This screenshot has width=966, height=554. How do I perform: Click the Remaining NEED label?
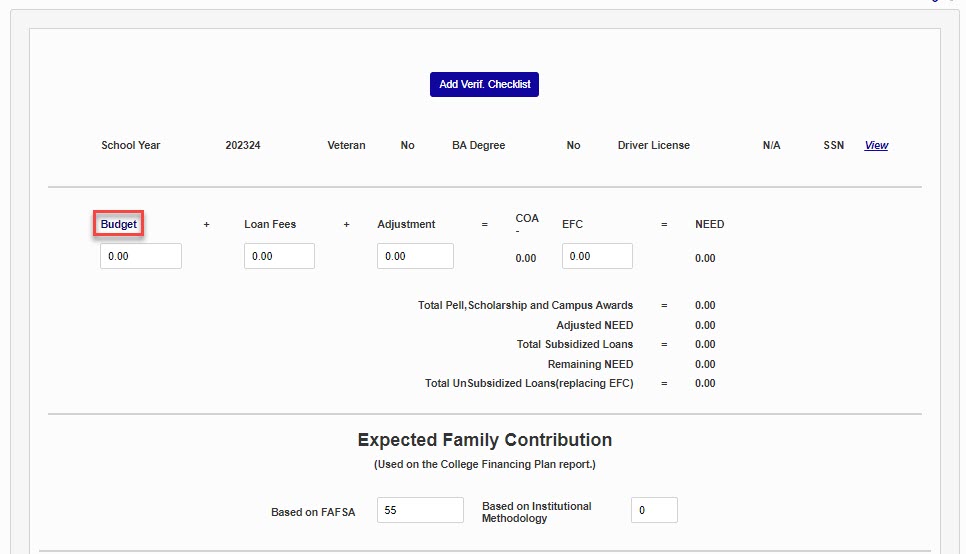click(590, 364)
